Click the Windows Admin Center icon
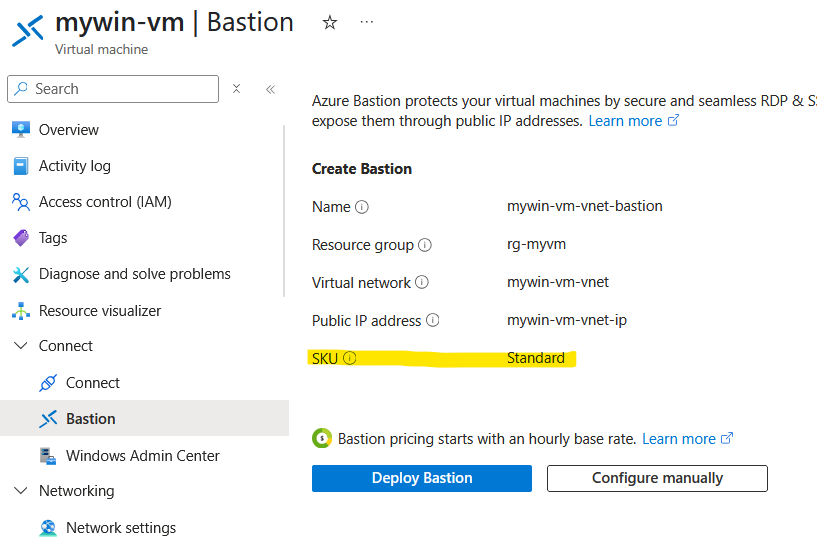This screenshot has height=542, width=817. pyautogui.click(x=48, y=456)
